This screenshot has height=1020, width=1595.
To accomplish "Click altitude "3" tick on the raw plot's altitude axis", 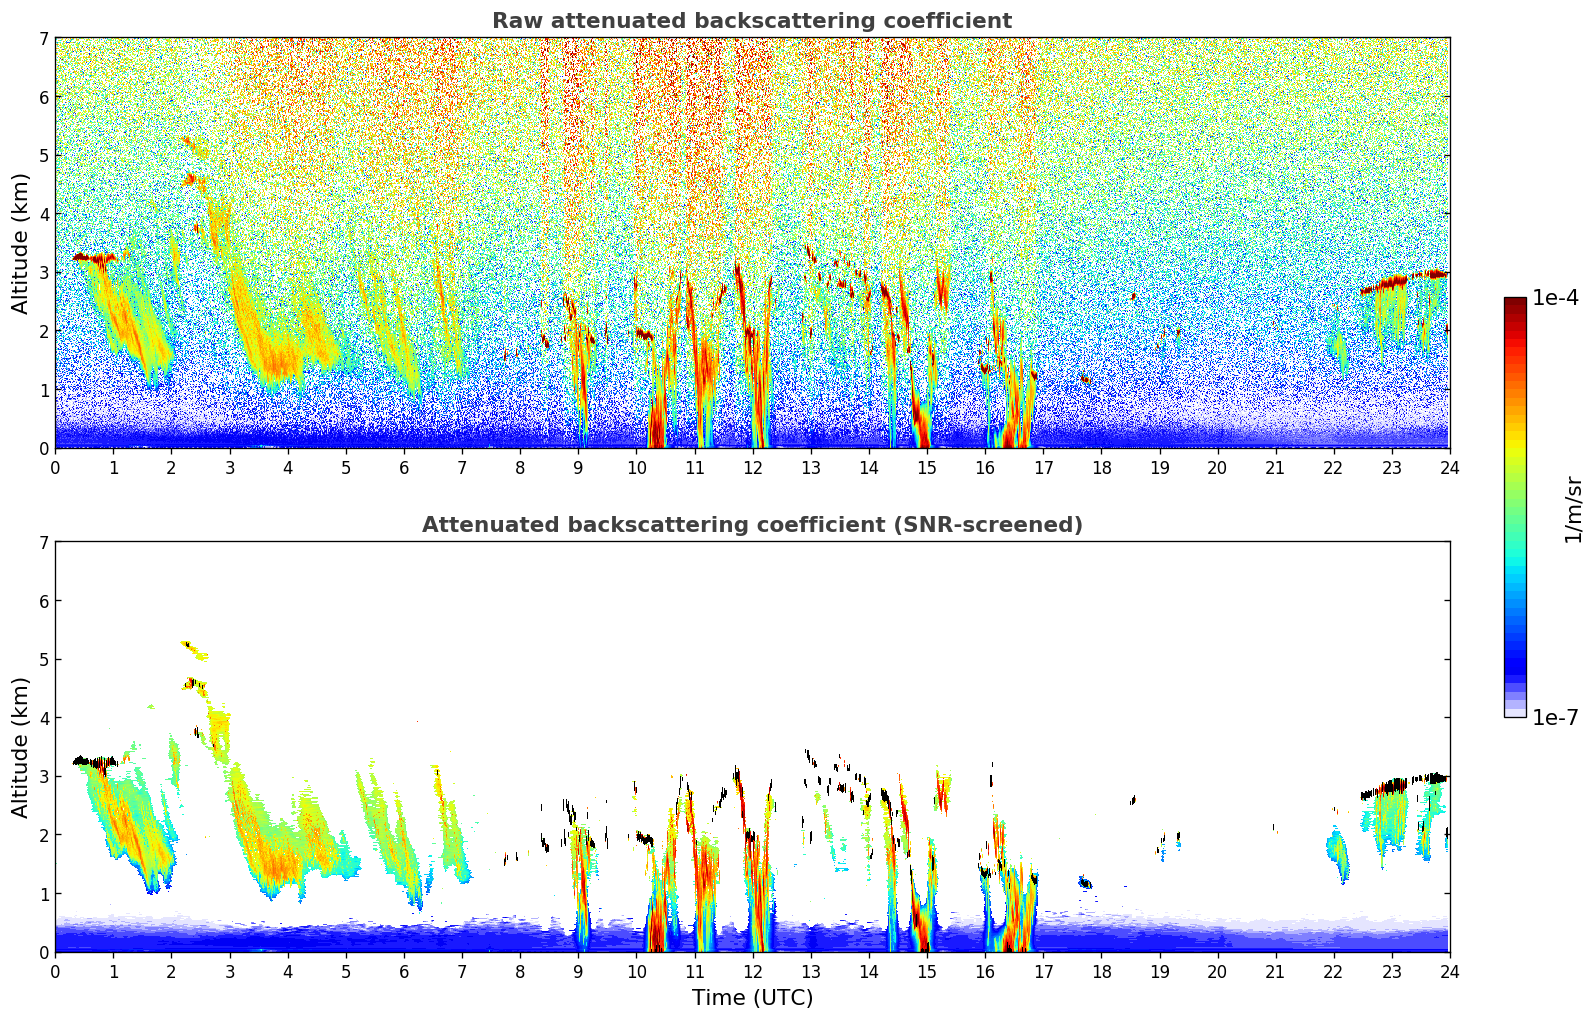I will [x=44, y=273].
